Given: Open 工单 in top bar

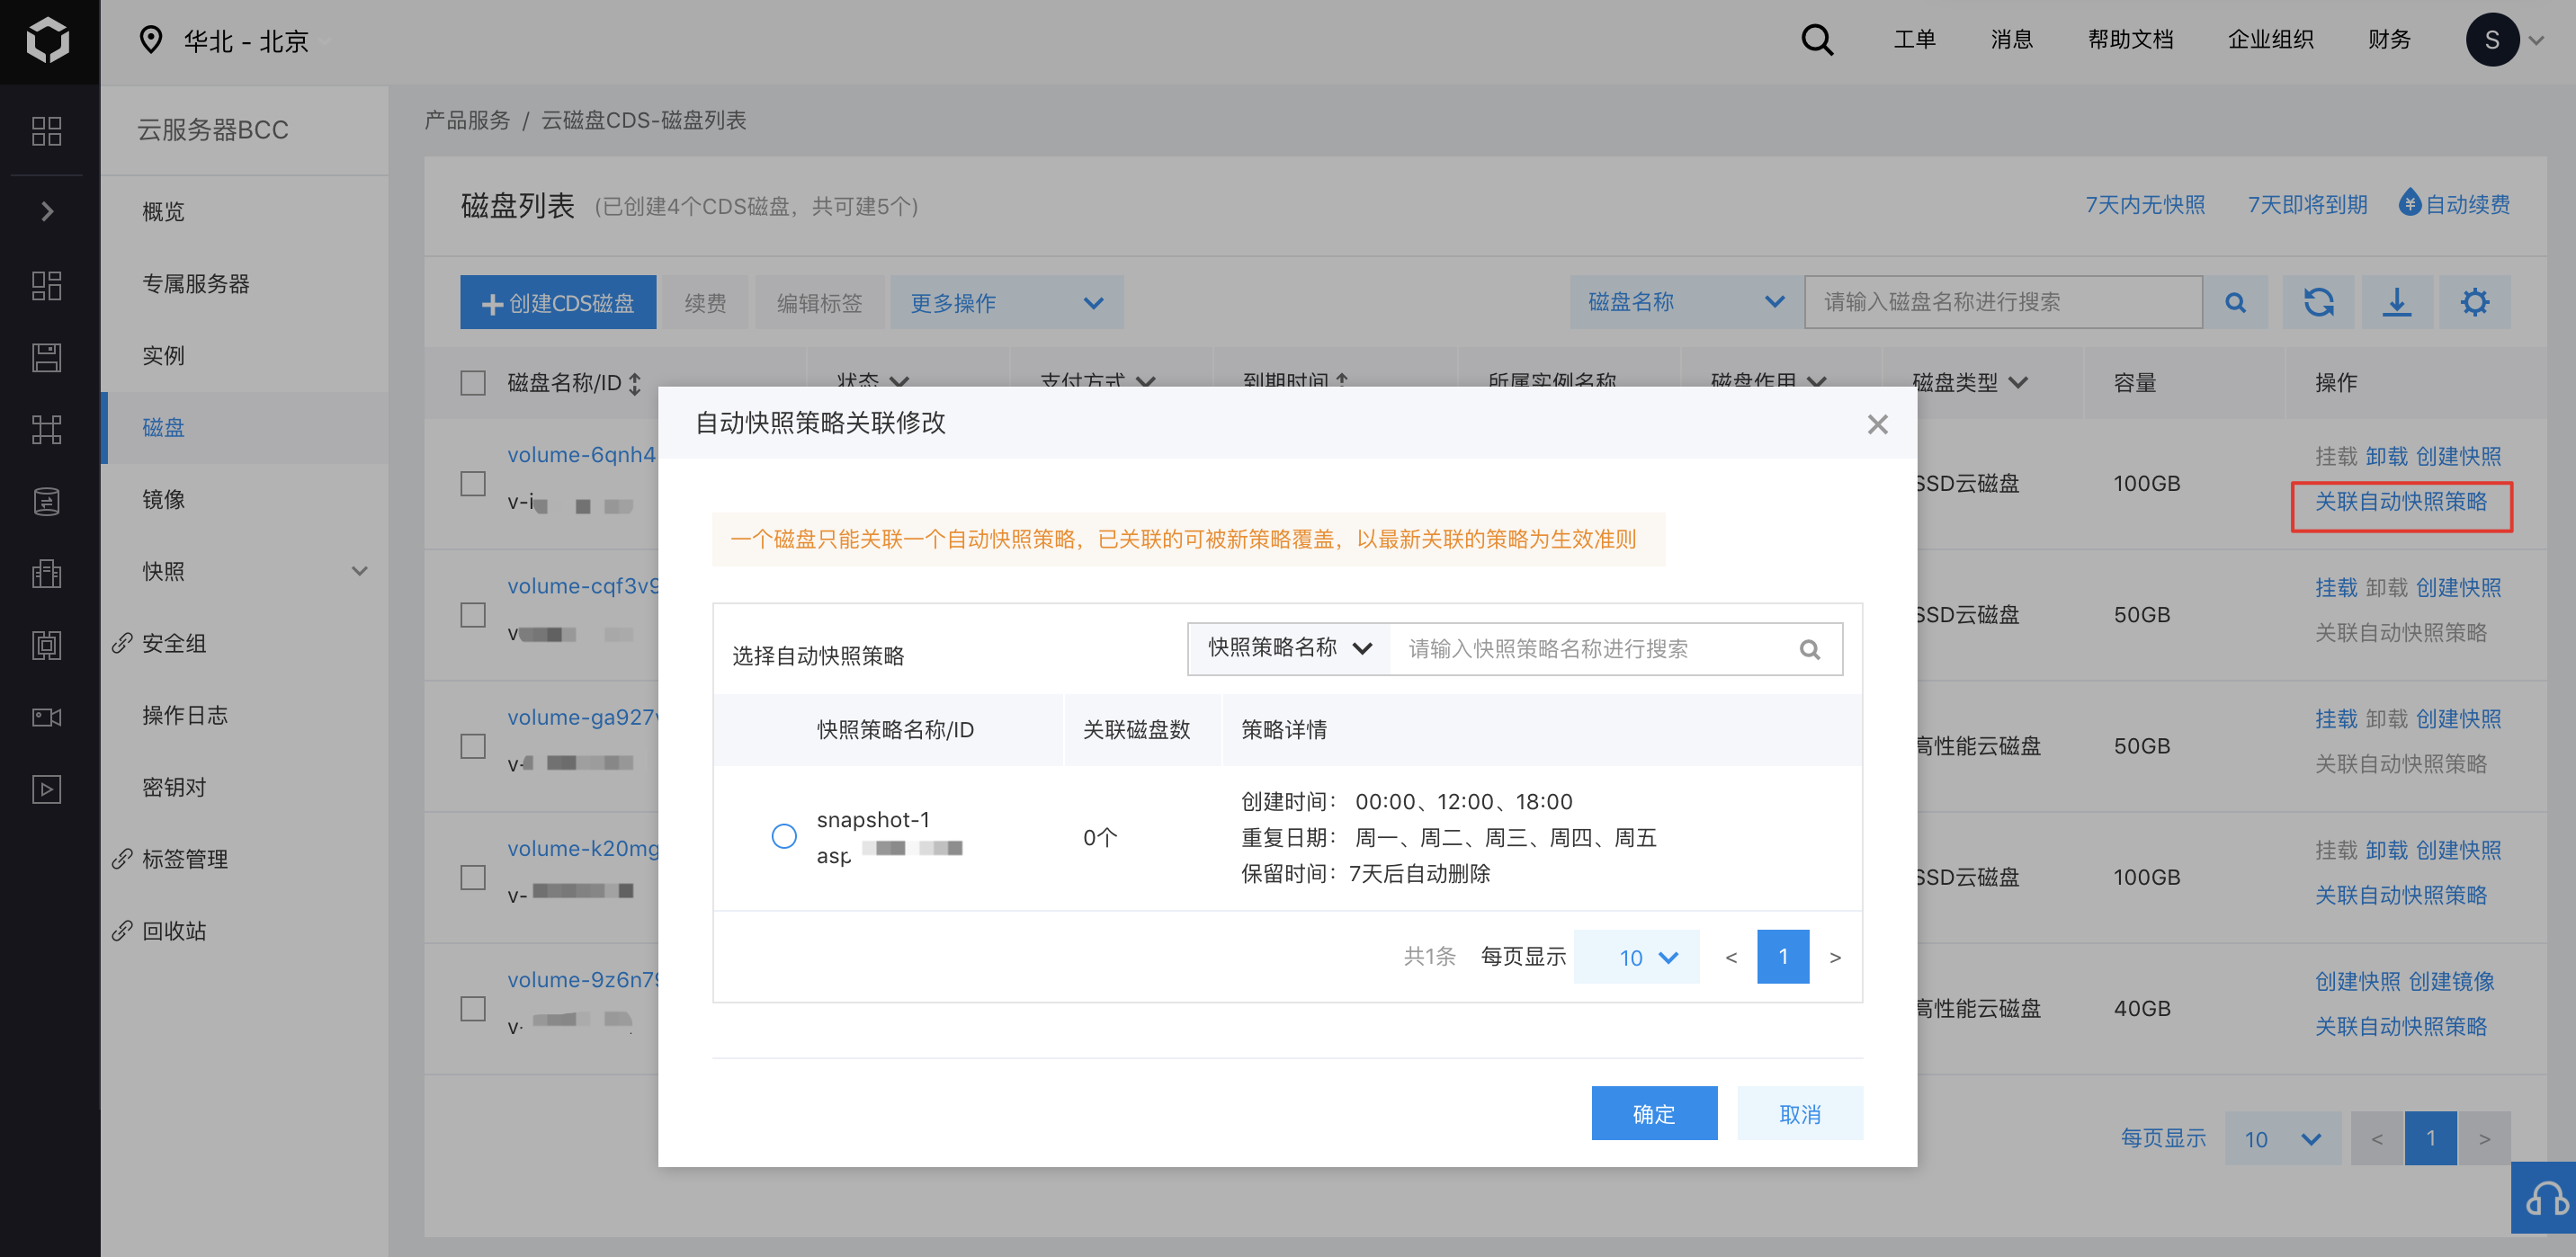Looking at the screenshot, I should click(1914, 40).
